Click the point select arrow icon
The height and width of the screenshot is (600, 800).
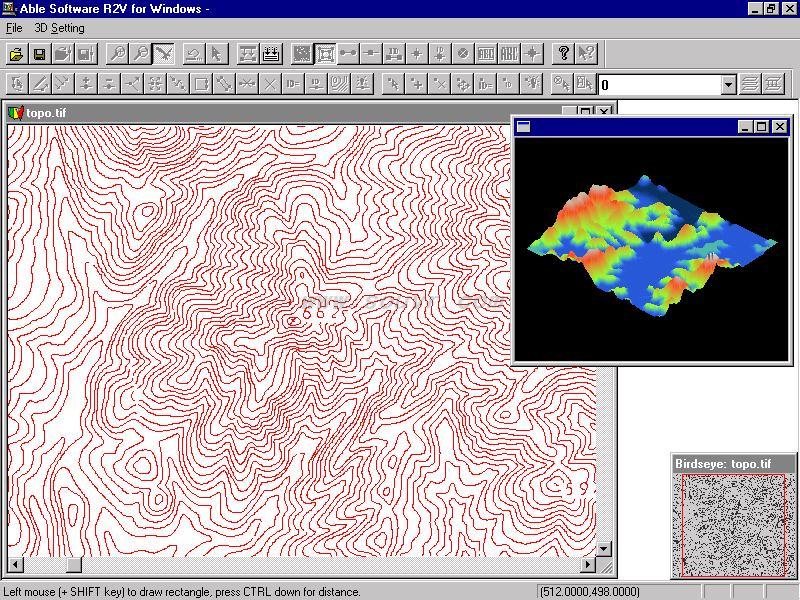coord(393,84)
